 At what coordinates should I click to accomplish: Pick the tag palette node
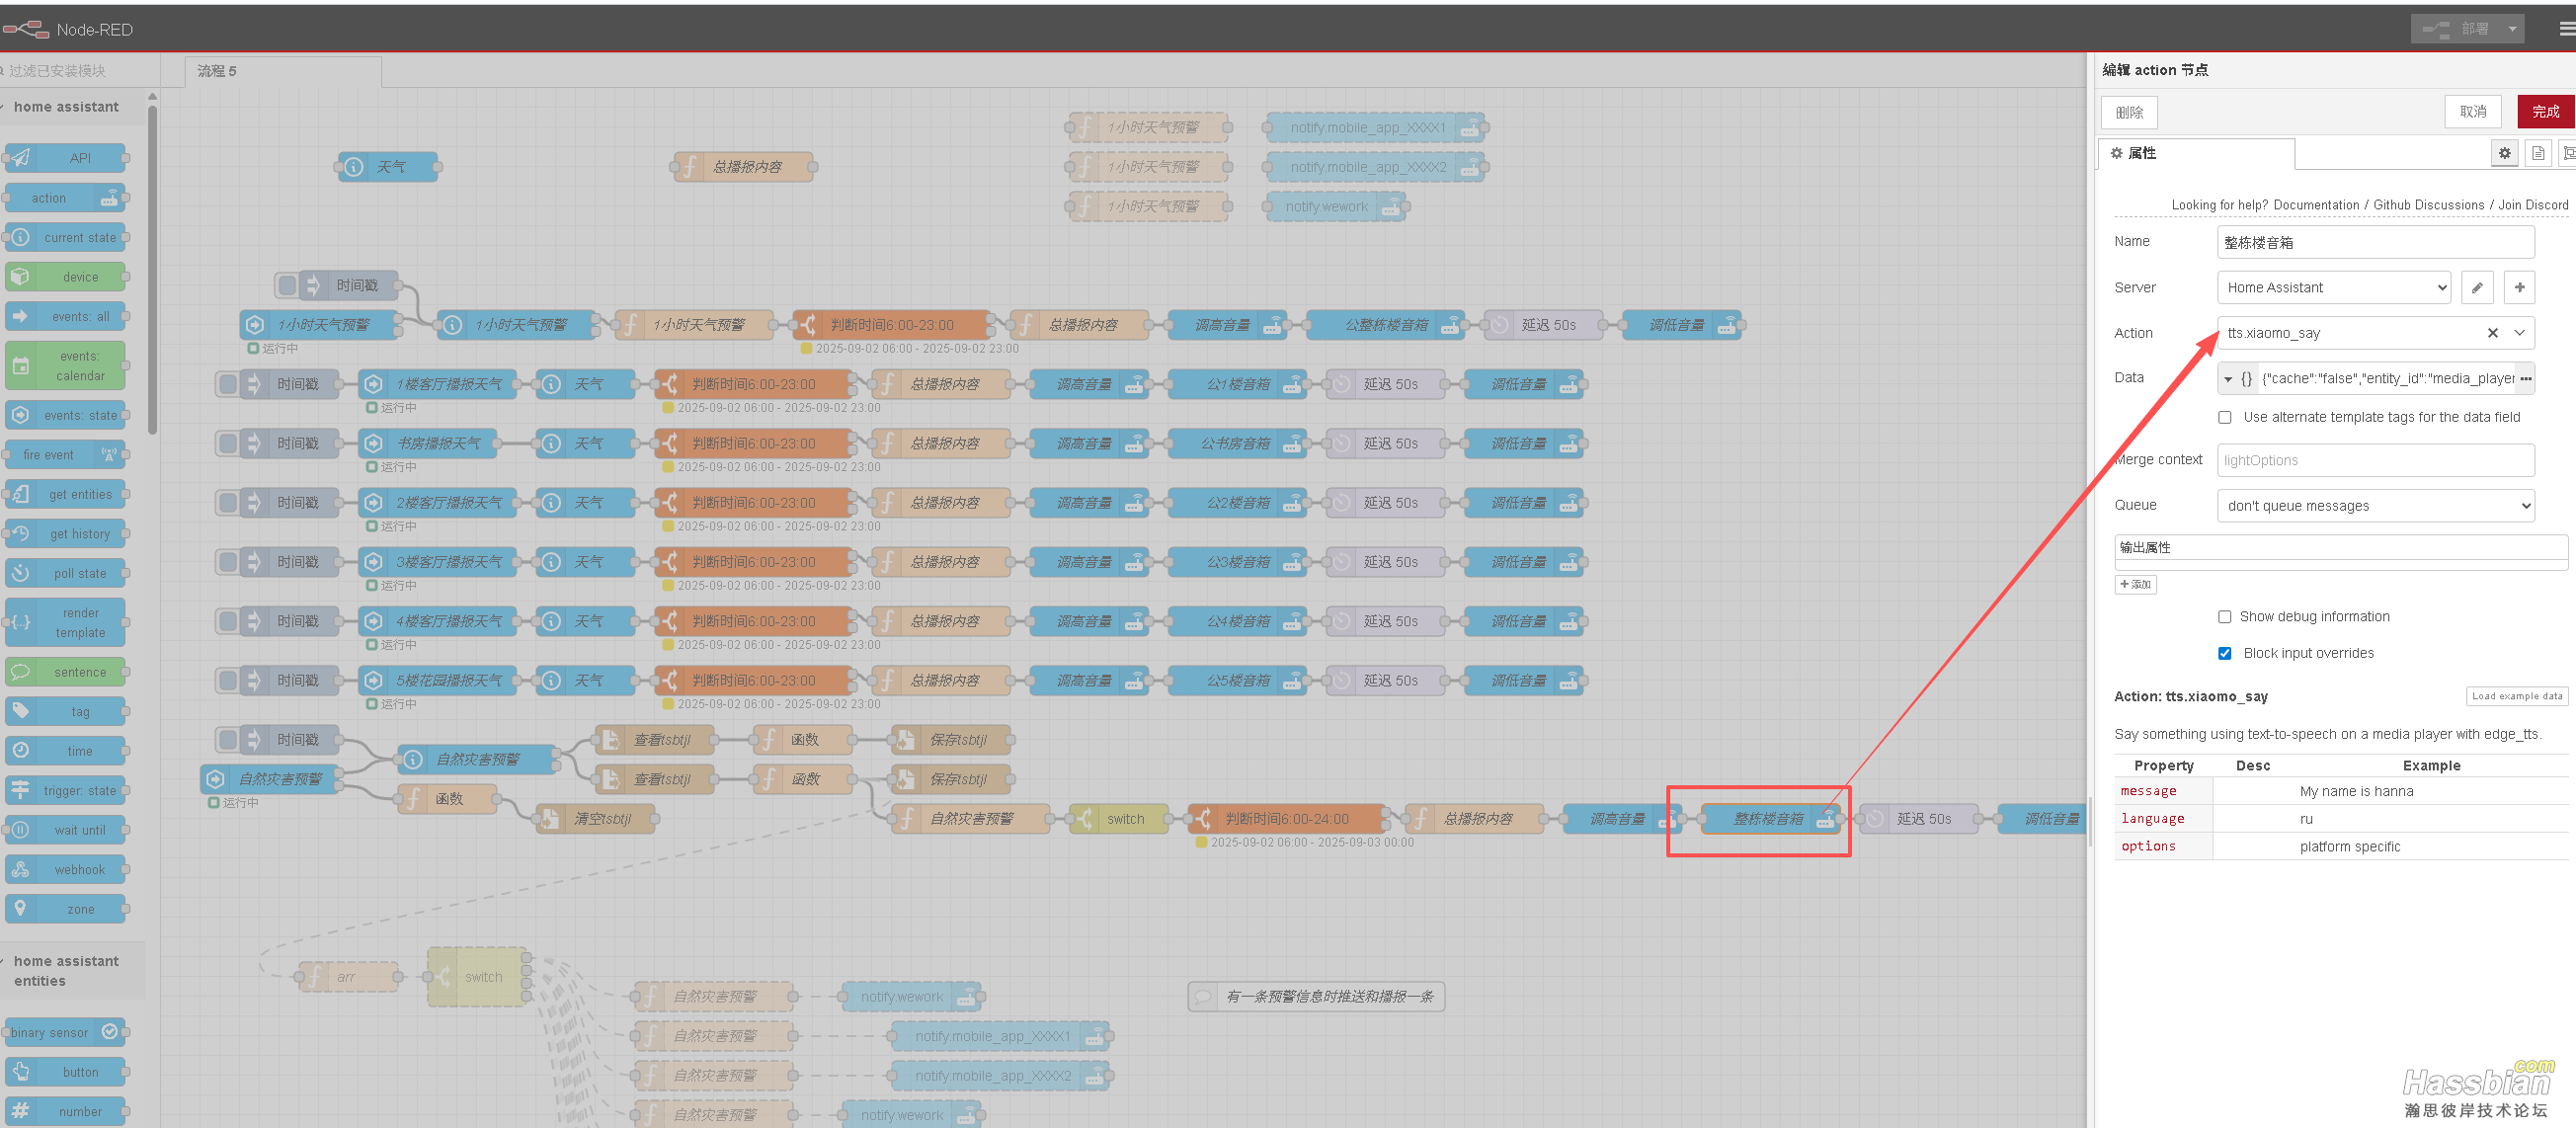[x=66, y=712]
